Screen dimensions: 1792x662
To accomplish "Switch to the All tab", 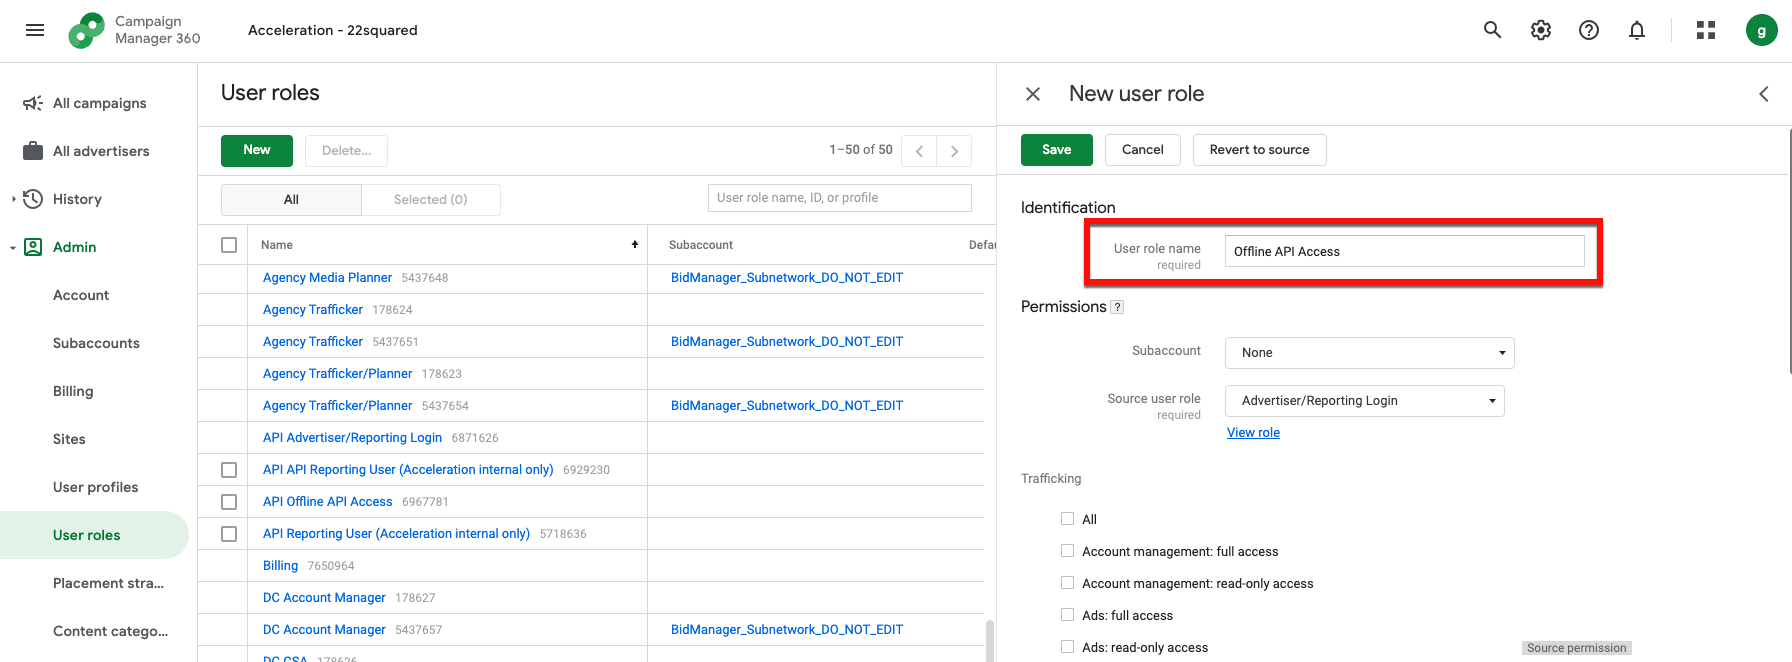I will 291,200.
